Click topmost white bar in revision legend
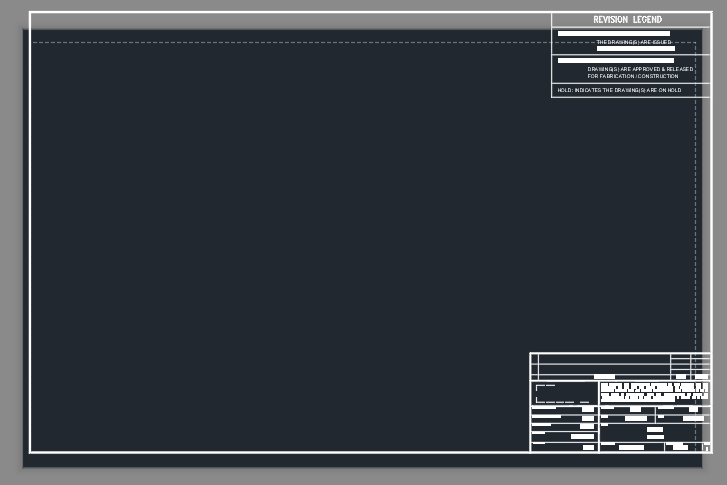 (613, 33)
